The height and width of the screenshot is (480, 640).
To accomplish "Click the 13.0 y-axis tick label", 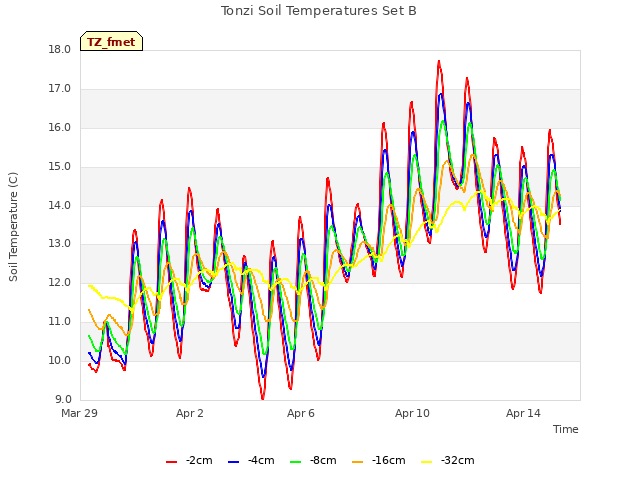I will click(x=60, y=244).
